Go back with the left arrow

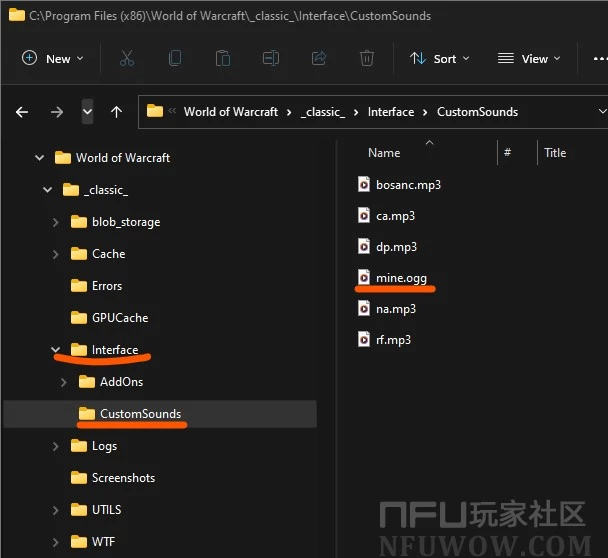click(22, 112)
